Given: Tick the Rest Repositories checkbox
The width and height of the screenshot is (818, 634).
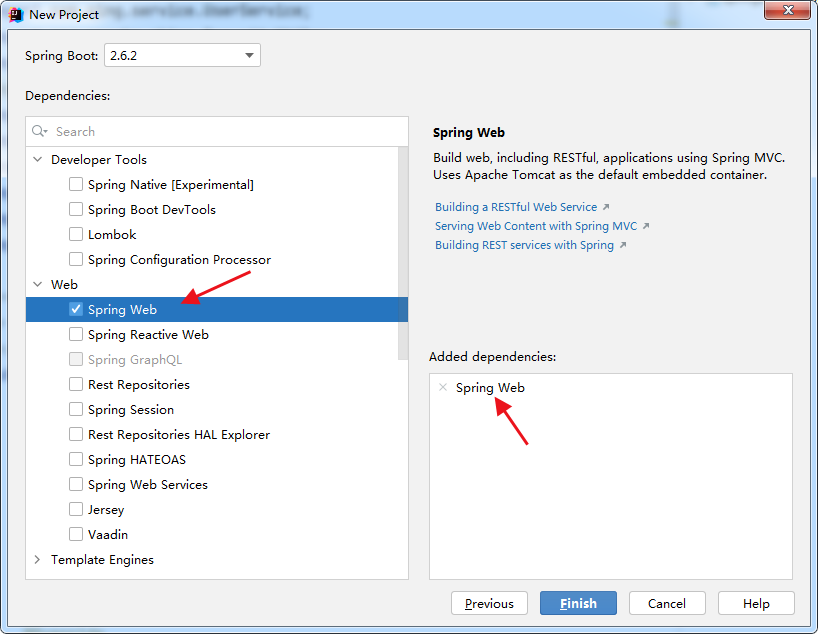Looking at the screenshot, I should (76, 385).
